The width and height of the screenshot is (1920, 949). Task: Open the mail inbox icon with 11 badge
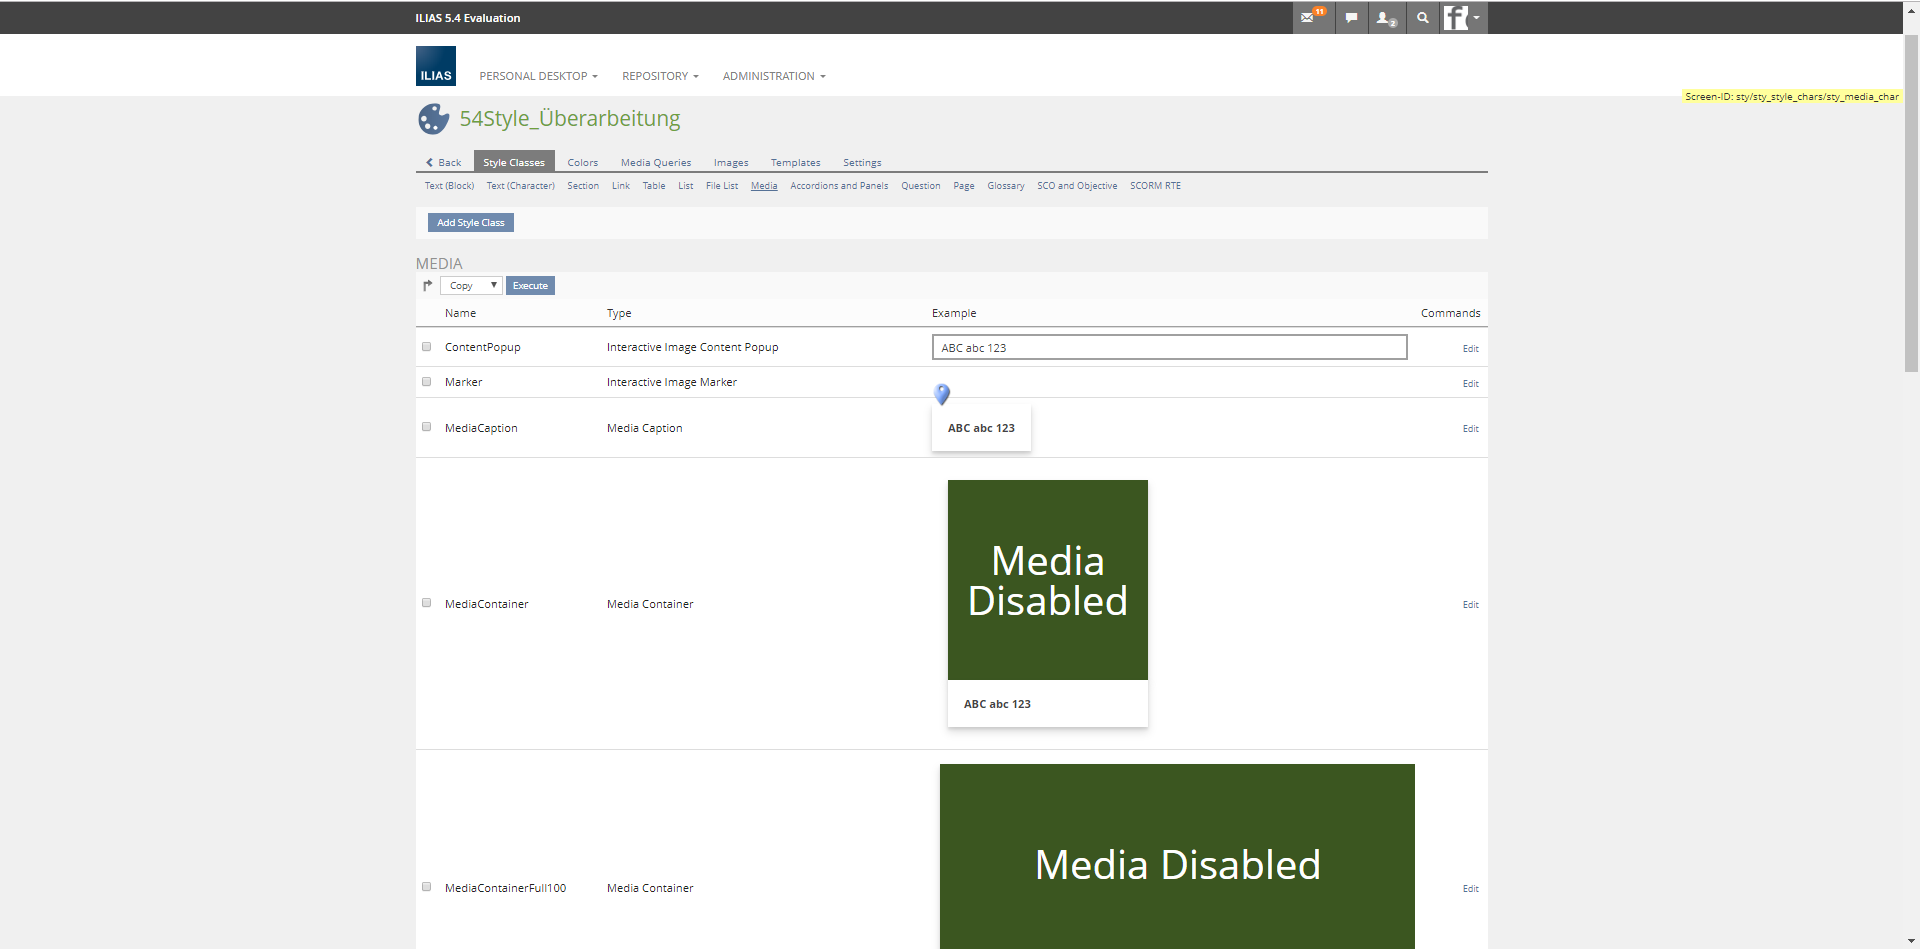click(1311, 18)
